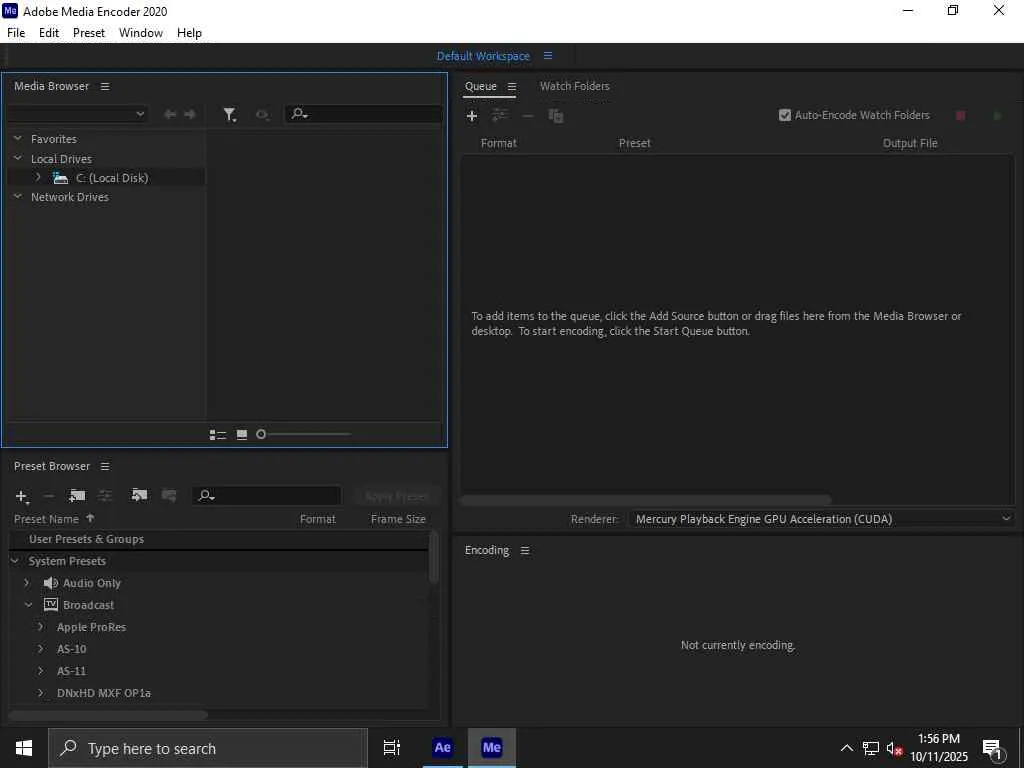Click Delete Preset minus icon
The width and height of the screenshot is (1024, 768).
(x=48, y=496)
